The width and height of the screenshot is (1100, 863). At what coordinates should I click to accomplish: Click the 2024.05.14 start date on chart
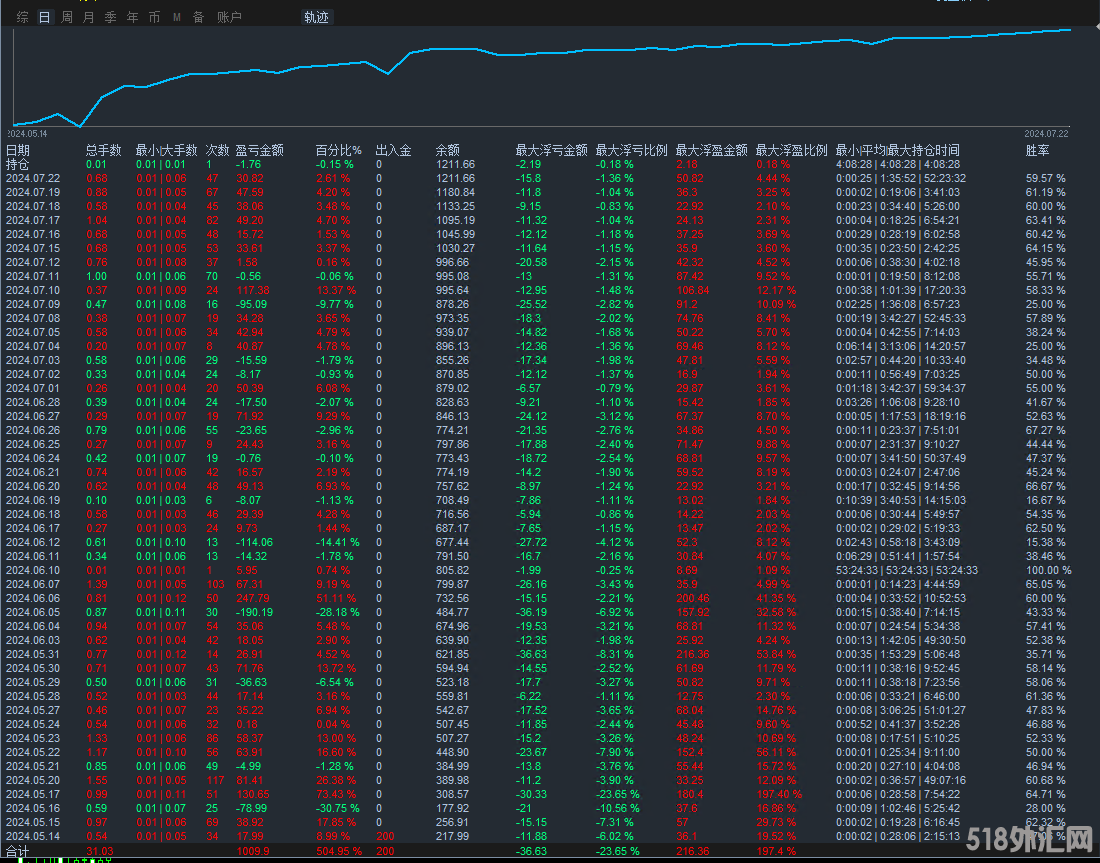[28, 133]
